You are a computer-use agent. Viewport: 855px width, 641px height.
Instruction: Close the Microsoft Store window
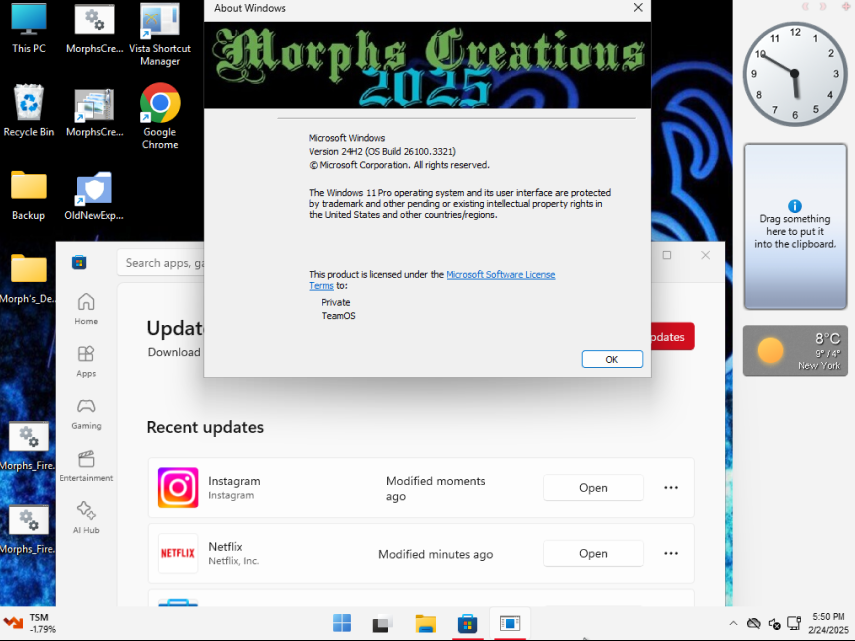705,255
